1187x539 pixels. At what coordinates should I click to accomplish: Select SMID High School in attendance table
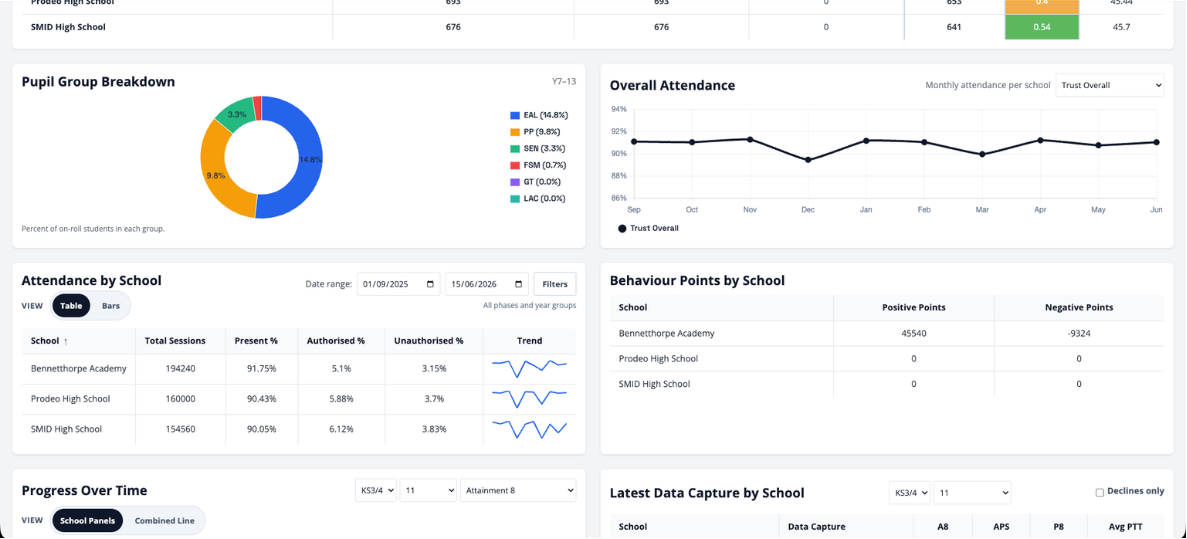coord(67,429)
